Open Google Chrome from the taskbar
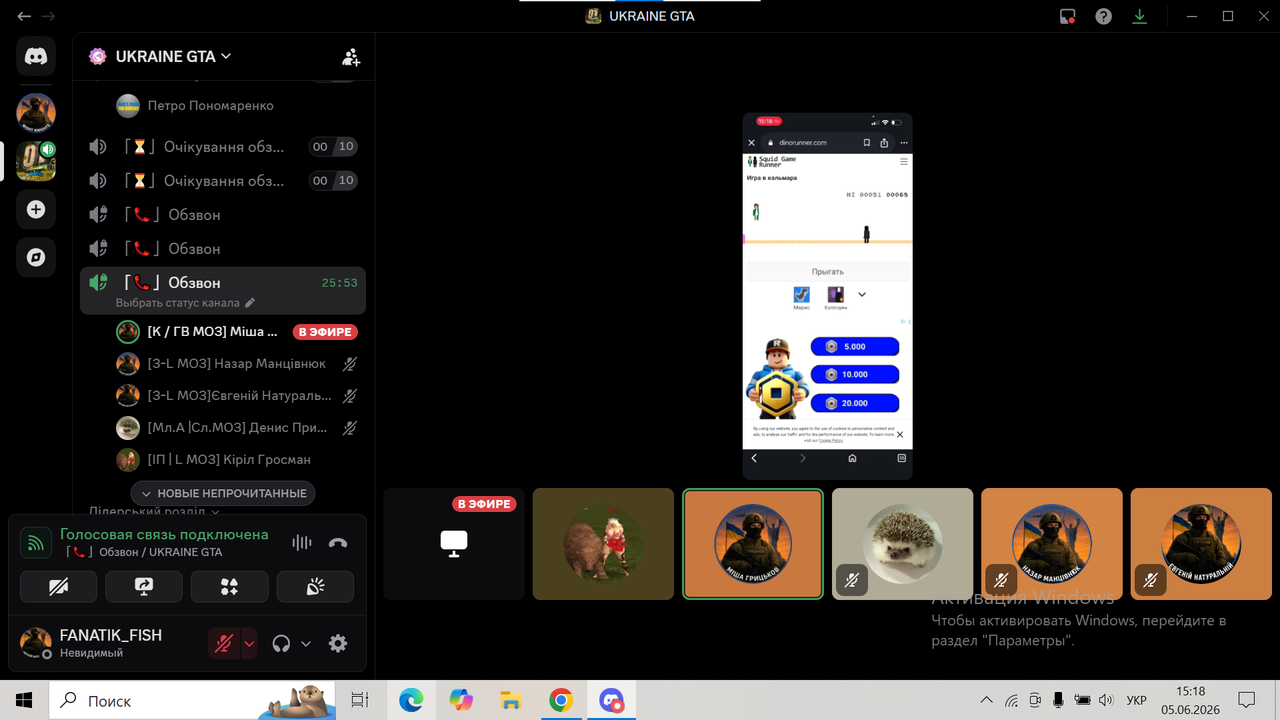 560,700
